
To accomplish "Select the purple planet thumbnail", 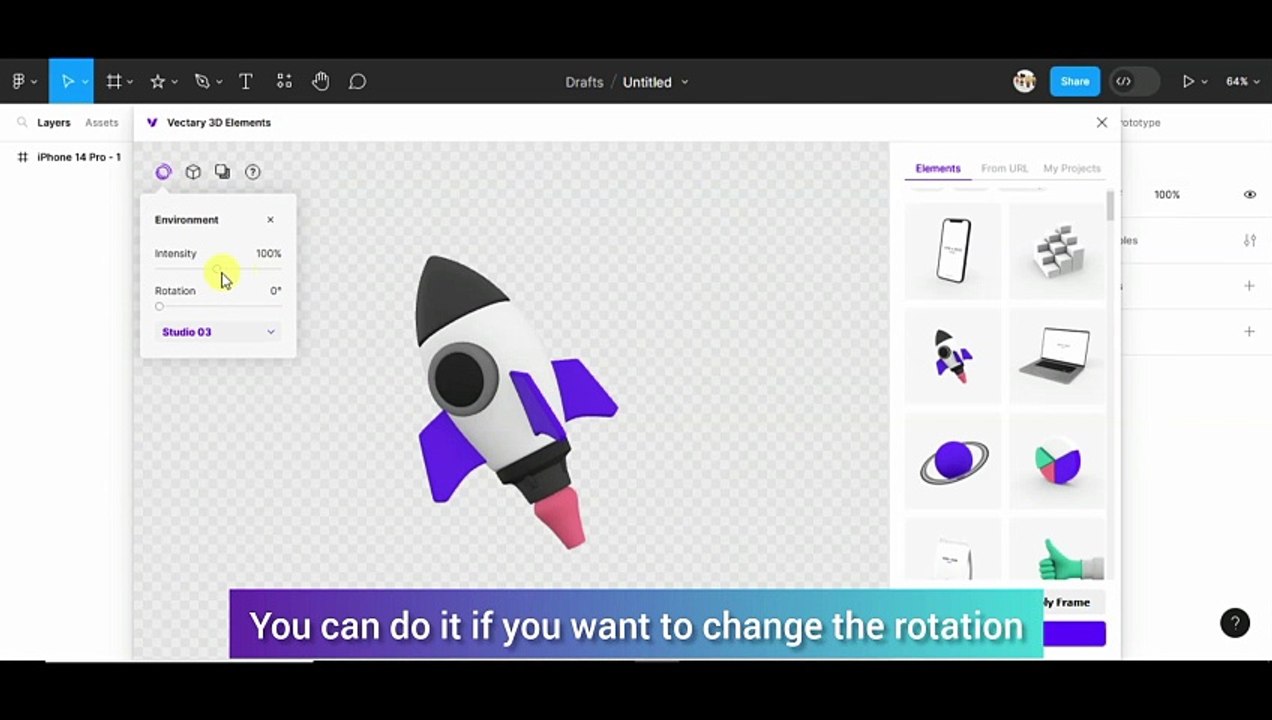I will click(953, 462).
